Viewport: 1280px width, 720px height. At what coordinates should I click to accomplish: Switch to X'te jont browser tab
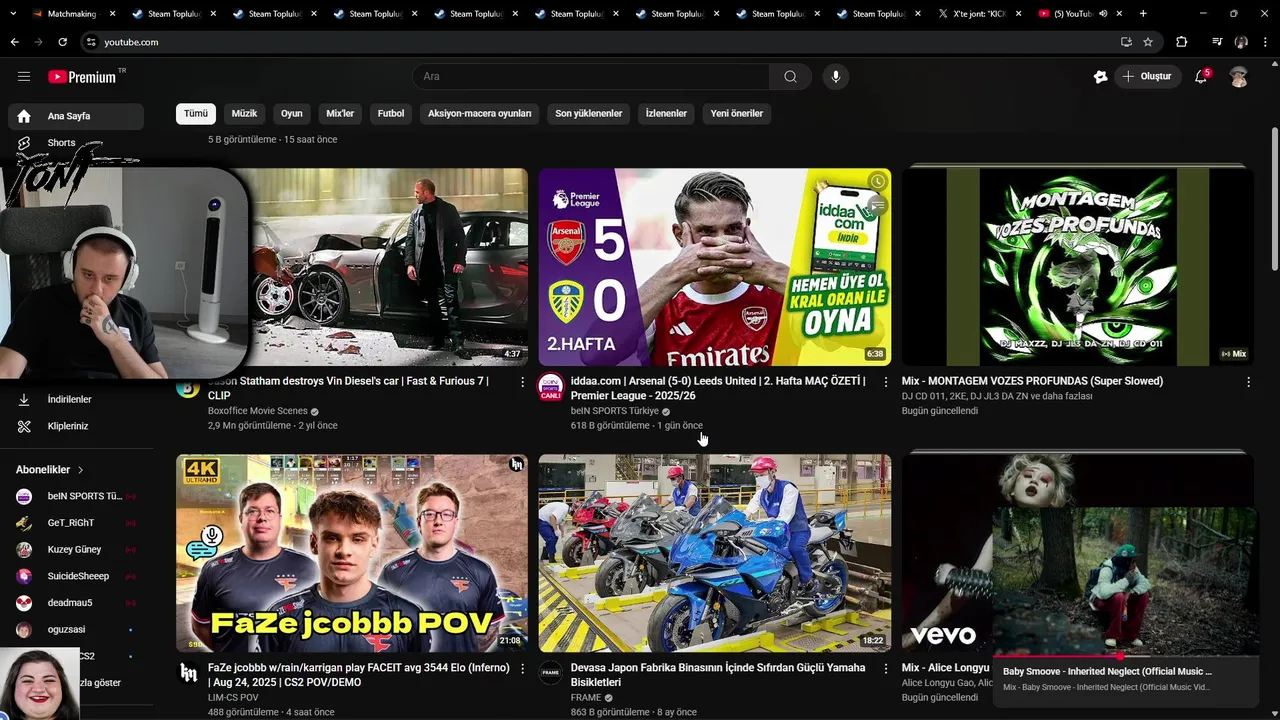tap(978, 14)
